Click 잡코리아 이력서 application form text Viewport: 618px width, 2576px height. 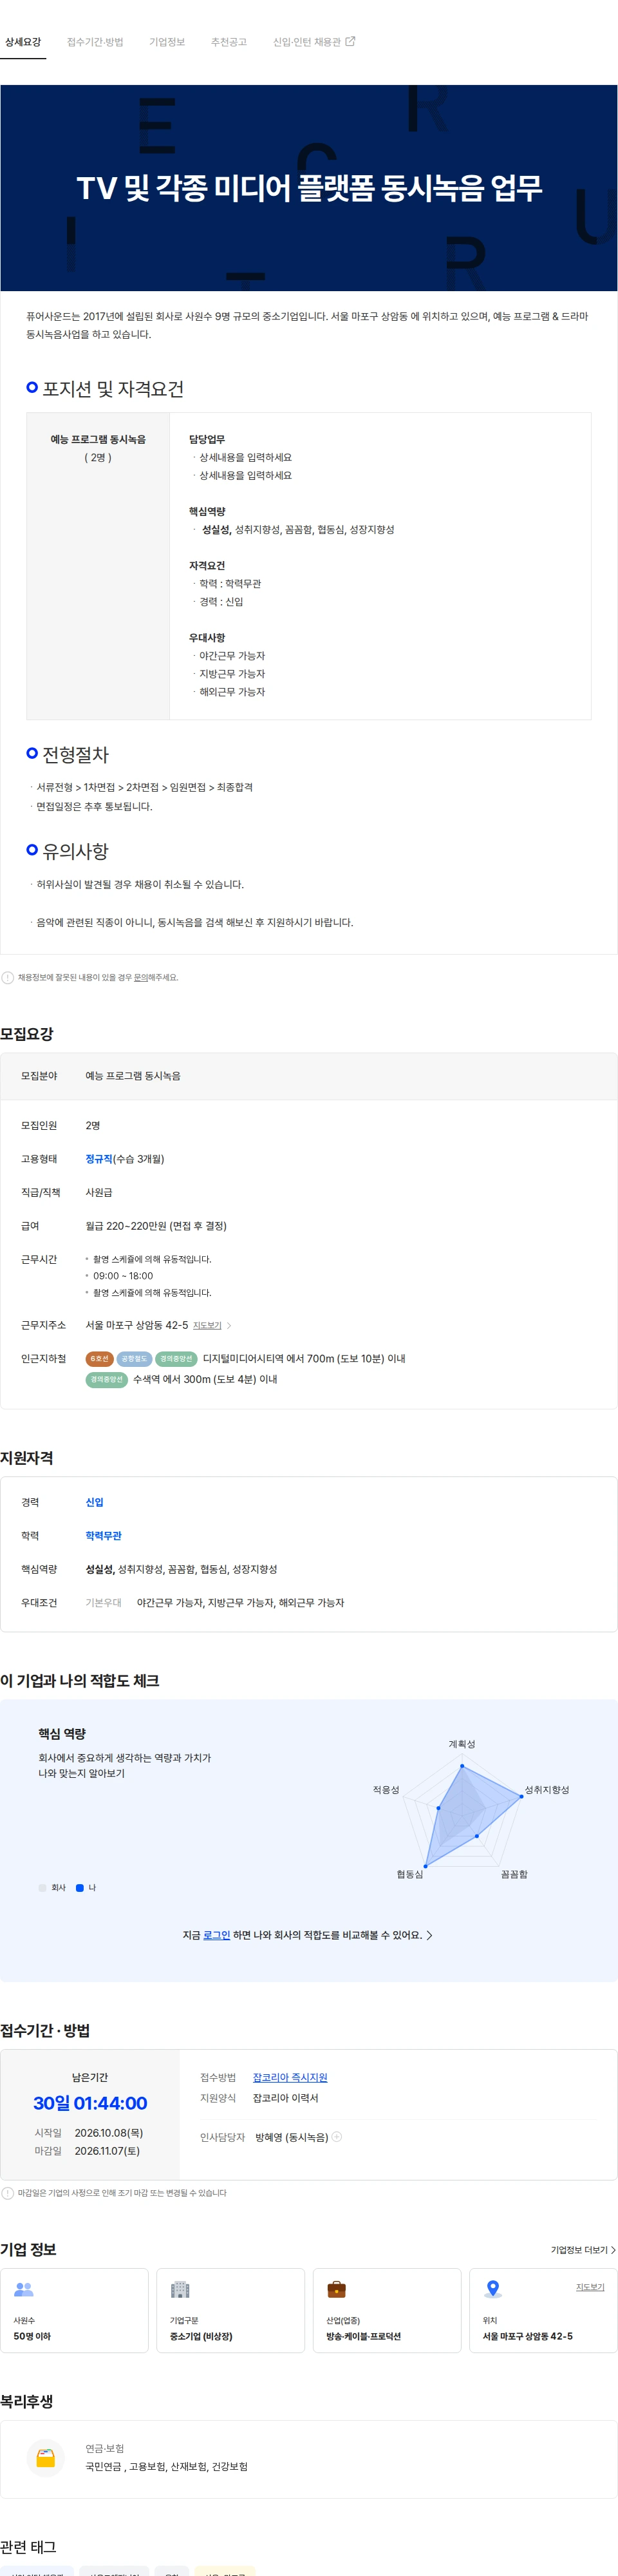pyautogui.click(x=286, y=2098)
